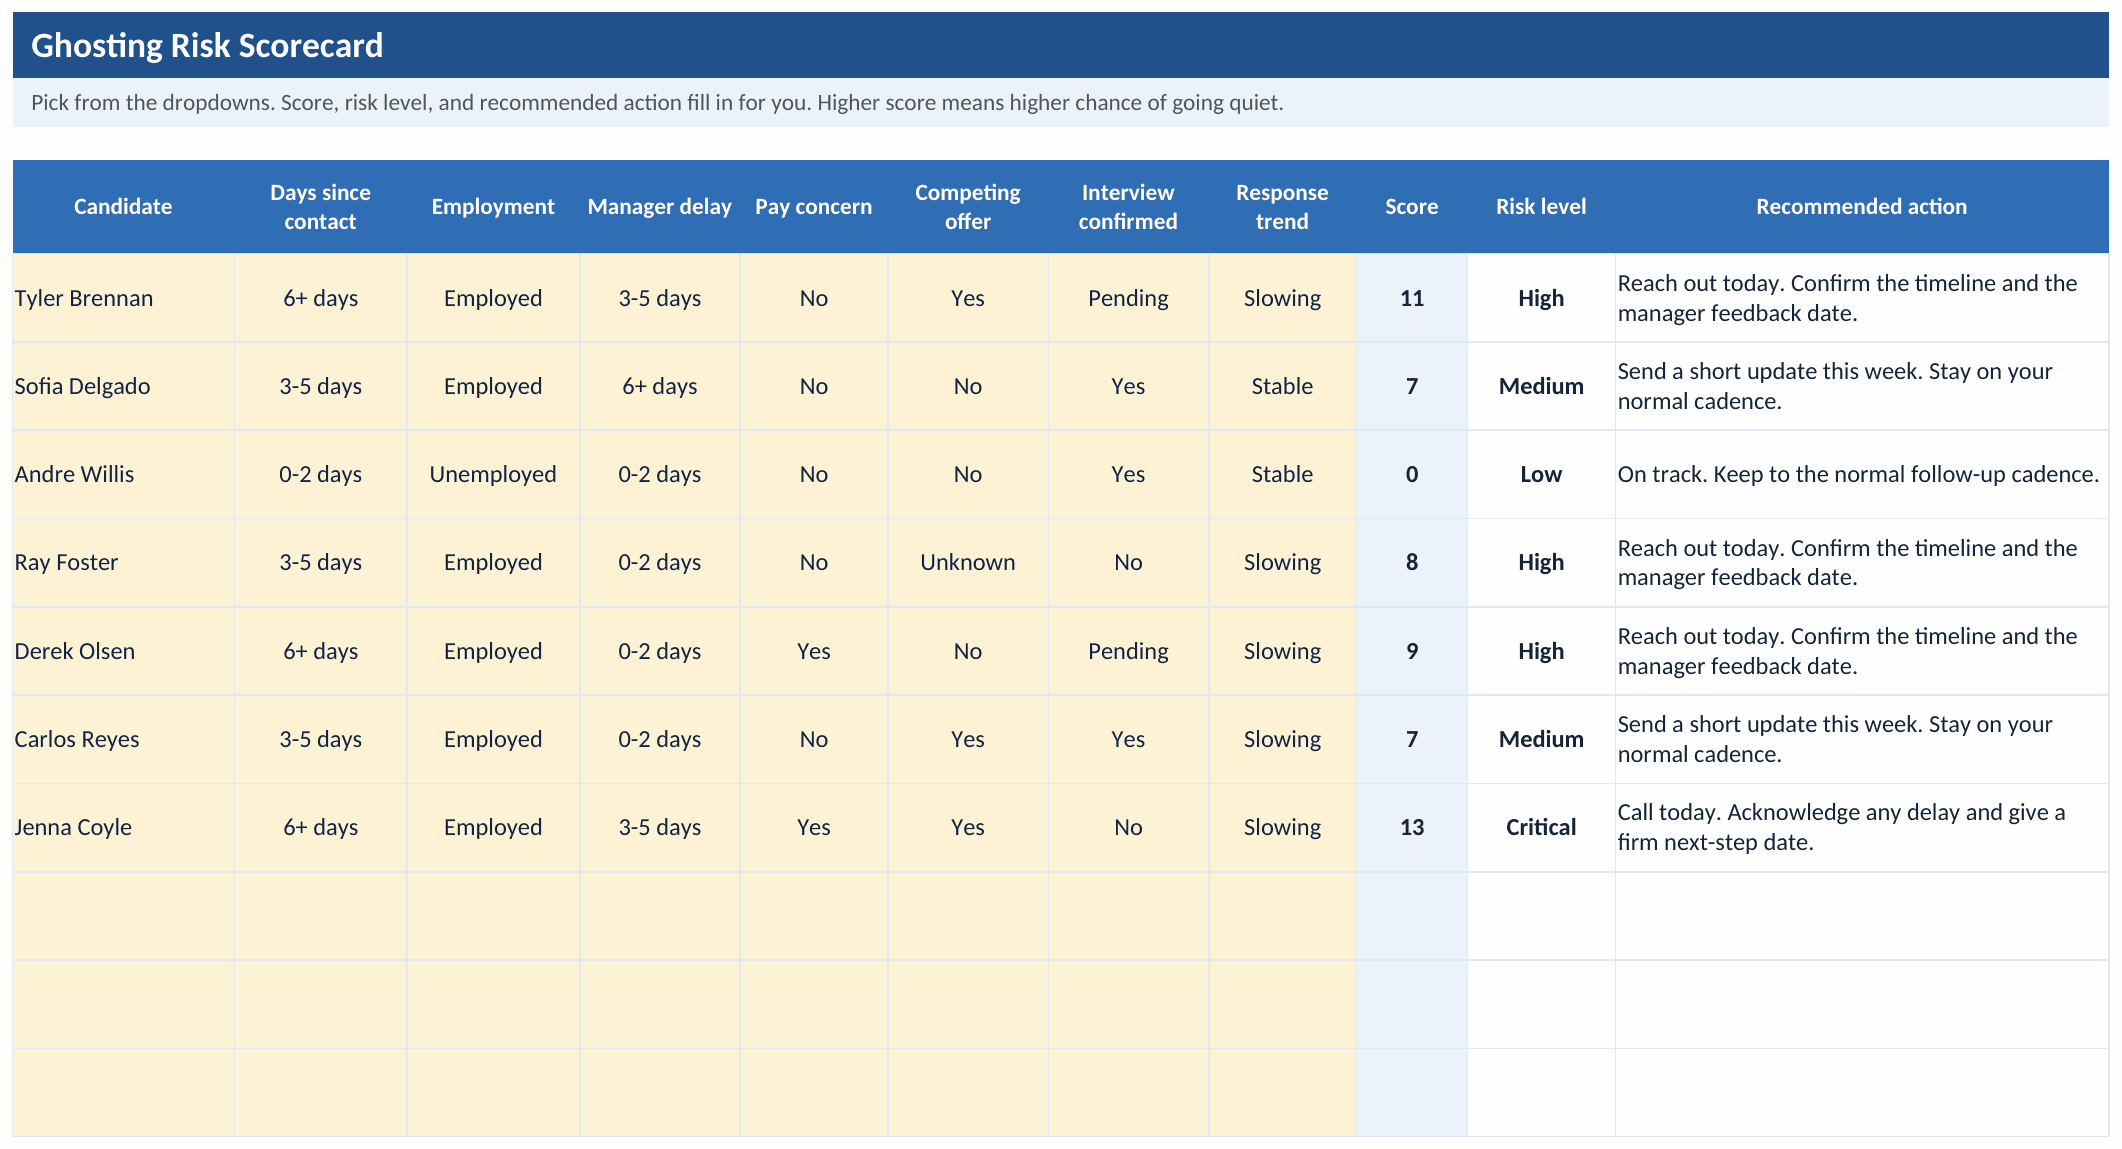Open Tyler Brennan's days since contact dropdown
Image resolution: width=2122 pixels, height=1149 pixels.
click(x=320, y=298)
